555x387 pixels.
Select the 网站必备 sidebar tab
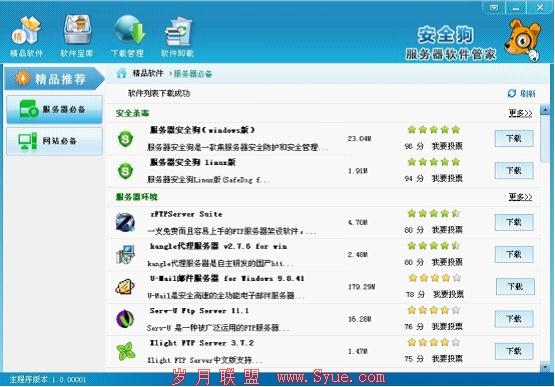(x=55, y=141)
